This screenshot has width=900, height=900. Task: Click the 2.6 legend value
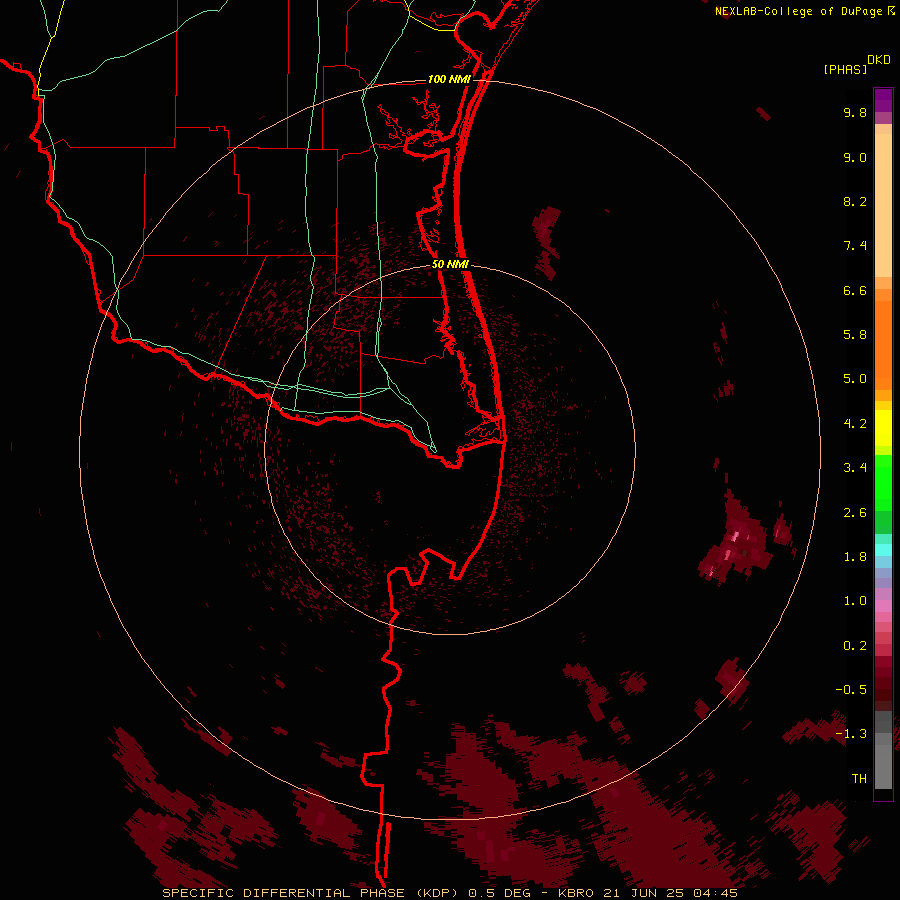click(855, 513)
